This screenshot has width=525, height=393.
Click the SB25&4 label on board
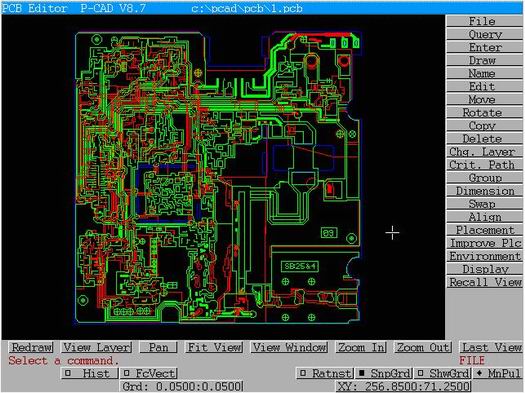(300, 266)
